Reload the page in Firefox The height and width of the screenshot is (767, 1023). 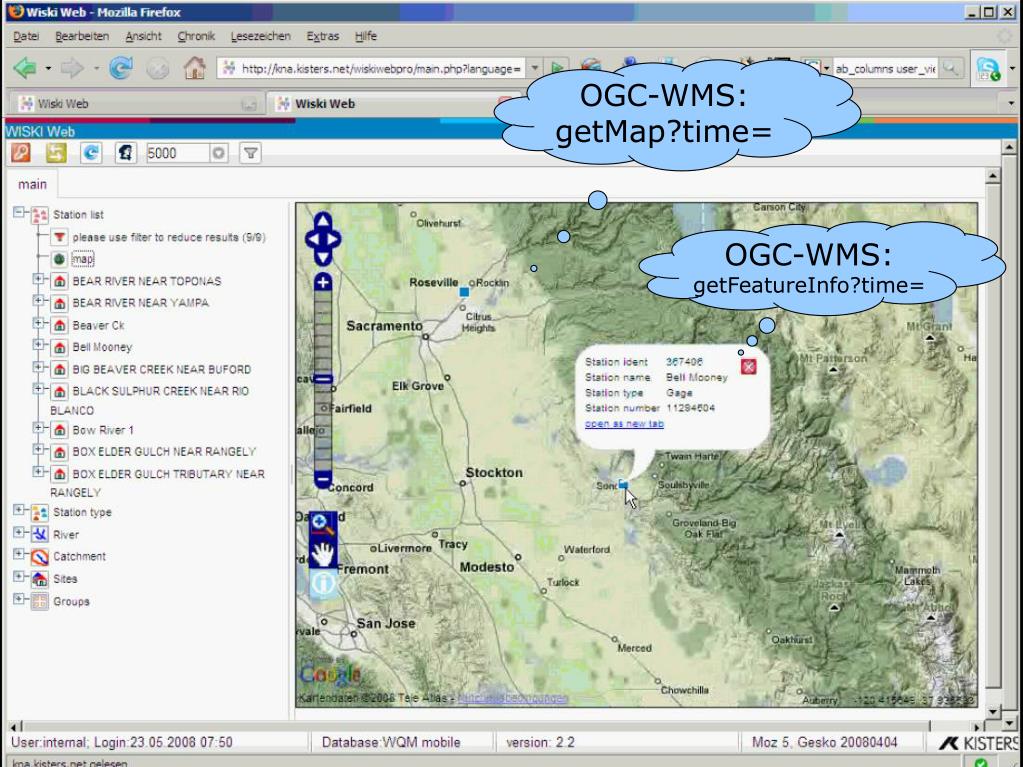click(121, 67)
